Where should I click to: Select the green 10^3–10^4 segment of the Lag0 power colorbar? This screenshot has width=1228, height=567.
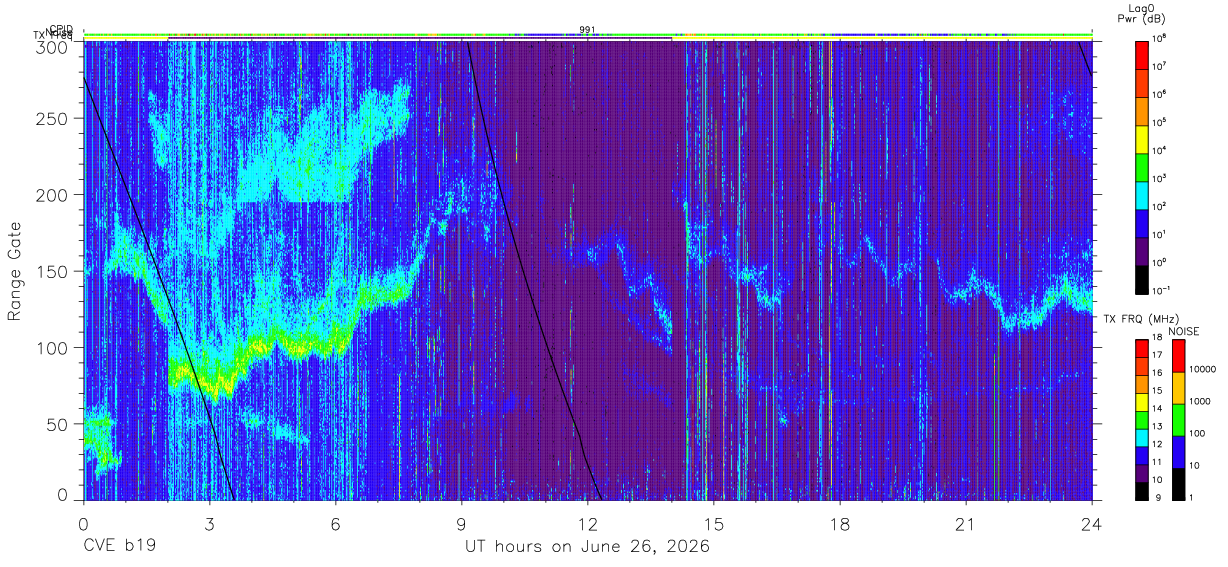tap(1142, 165)
